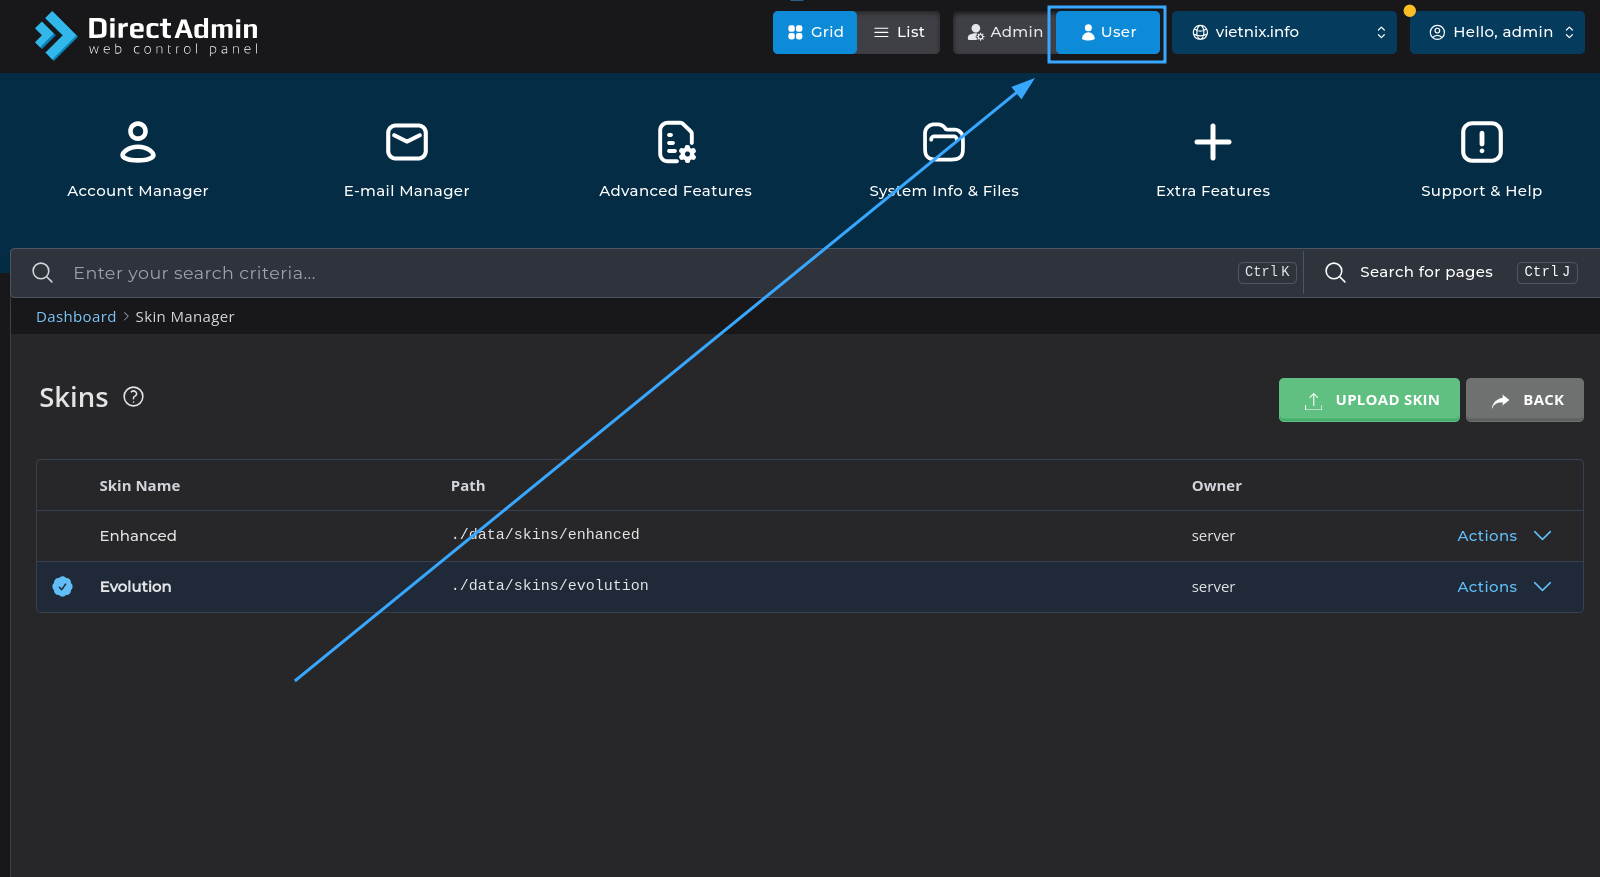
Task: Click the DirectAdmin logo
Action: click(x=146, y=36)
